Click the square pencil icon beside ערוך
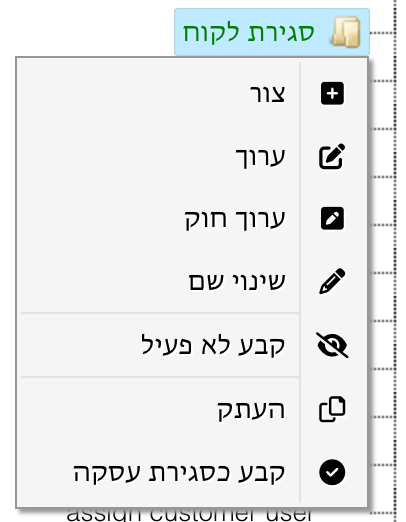This screenshot has height=522, width=406. (x=332, y=156)
